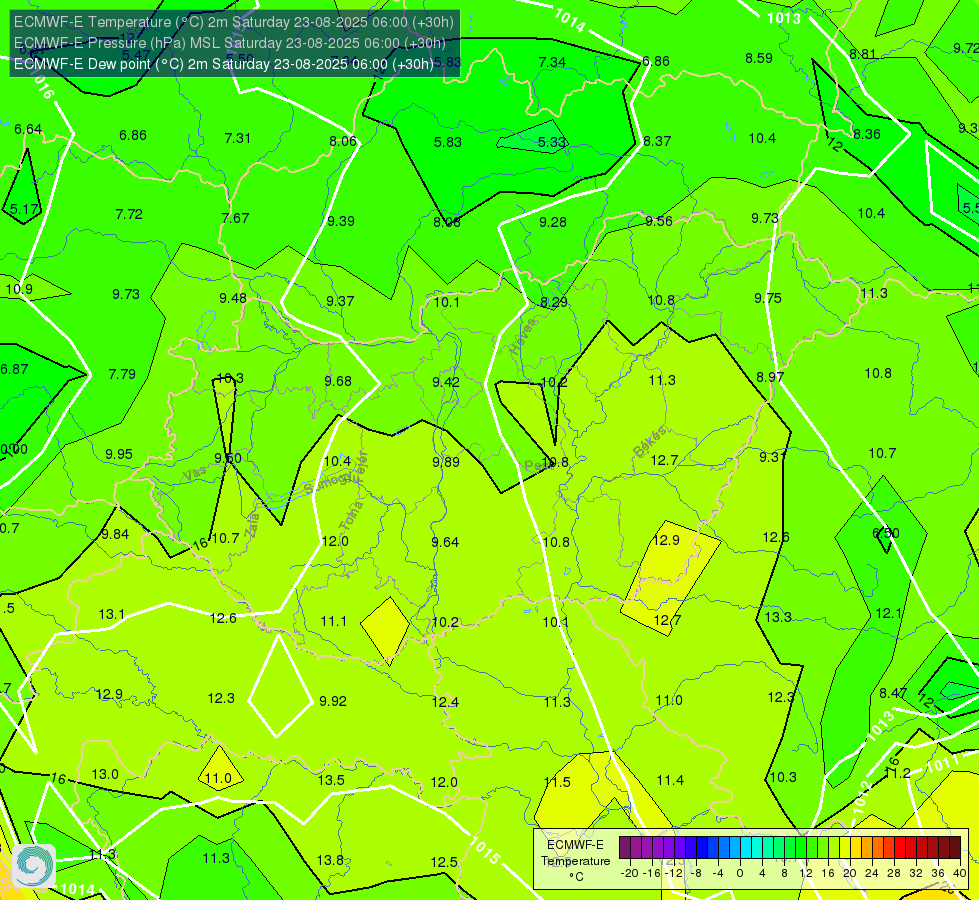This screenshot has height=900, width=979.
Task: Click the cyan swatch at legend value 0
Action: click(746, 848)
